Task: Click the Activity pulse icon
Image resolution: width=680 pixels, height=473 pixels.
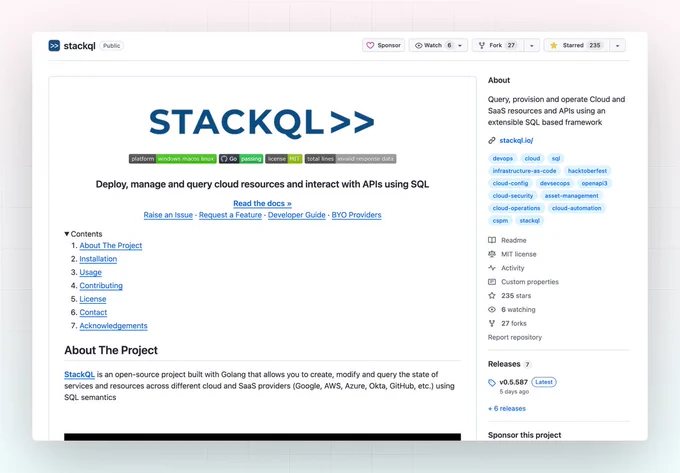Action: (x=492, y=268)
